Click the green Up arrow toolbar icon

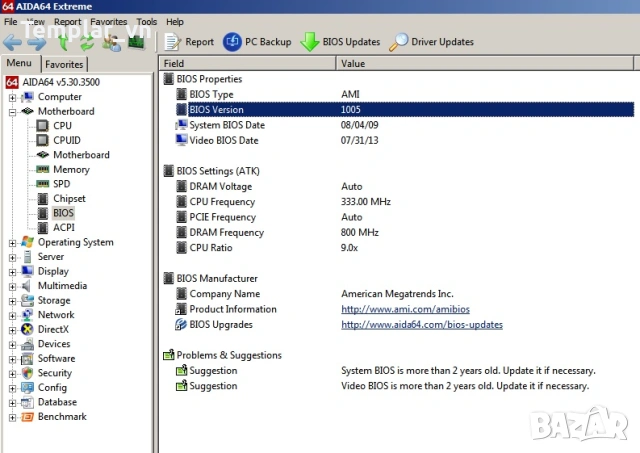point(63,42)
